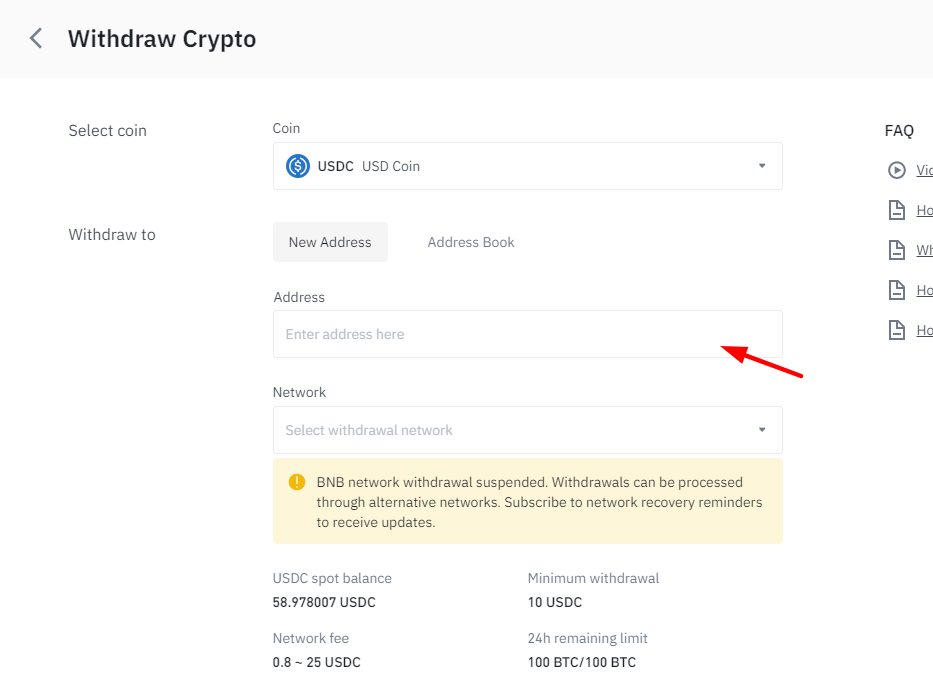Click the yellow warning icon in BNB notice

297,481
